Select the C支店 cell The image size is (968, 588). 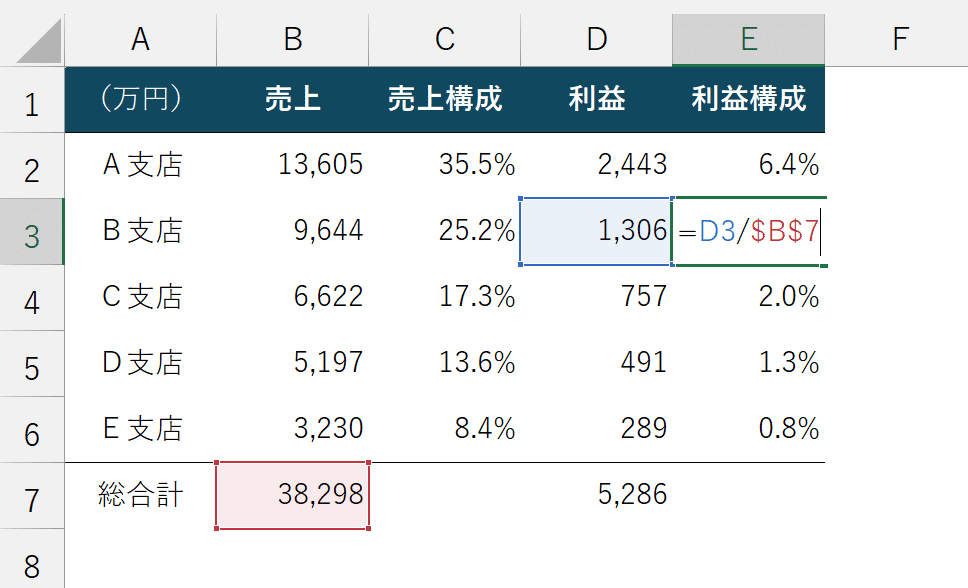click(x=141, y=298)
